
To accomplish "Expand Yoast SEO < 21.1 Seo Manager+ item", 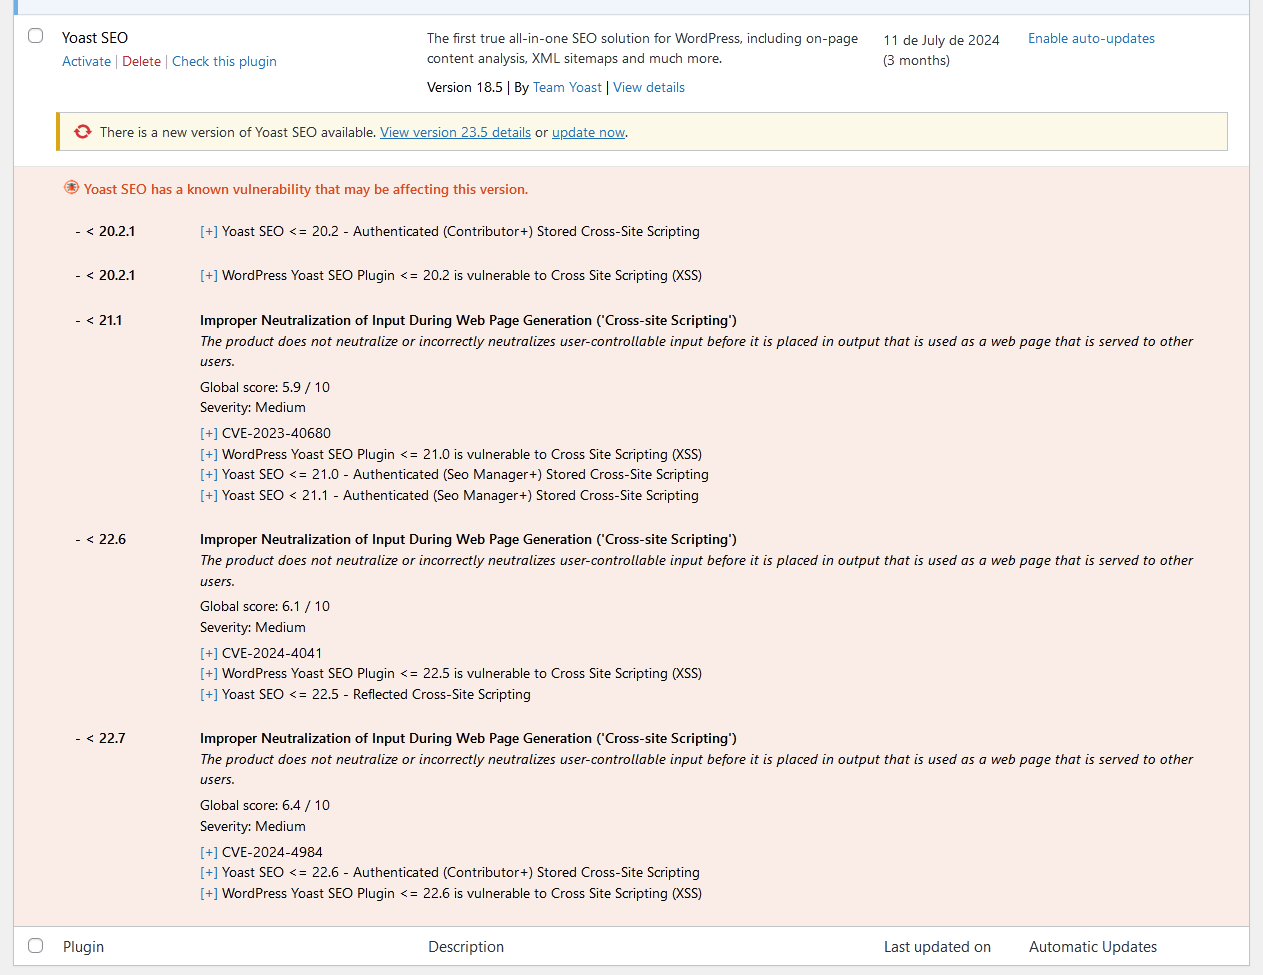I will (209, 496).
